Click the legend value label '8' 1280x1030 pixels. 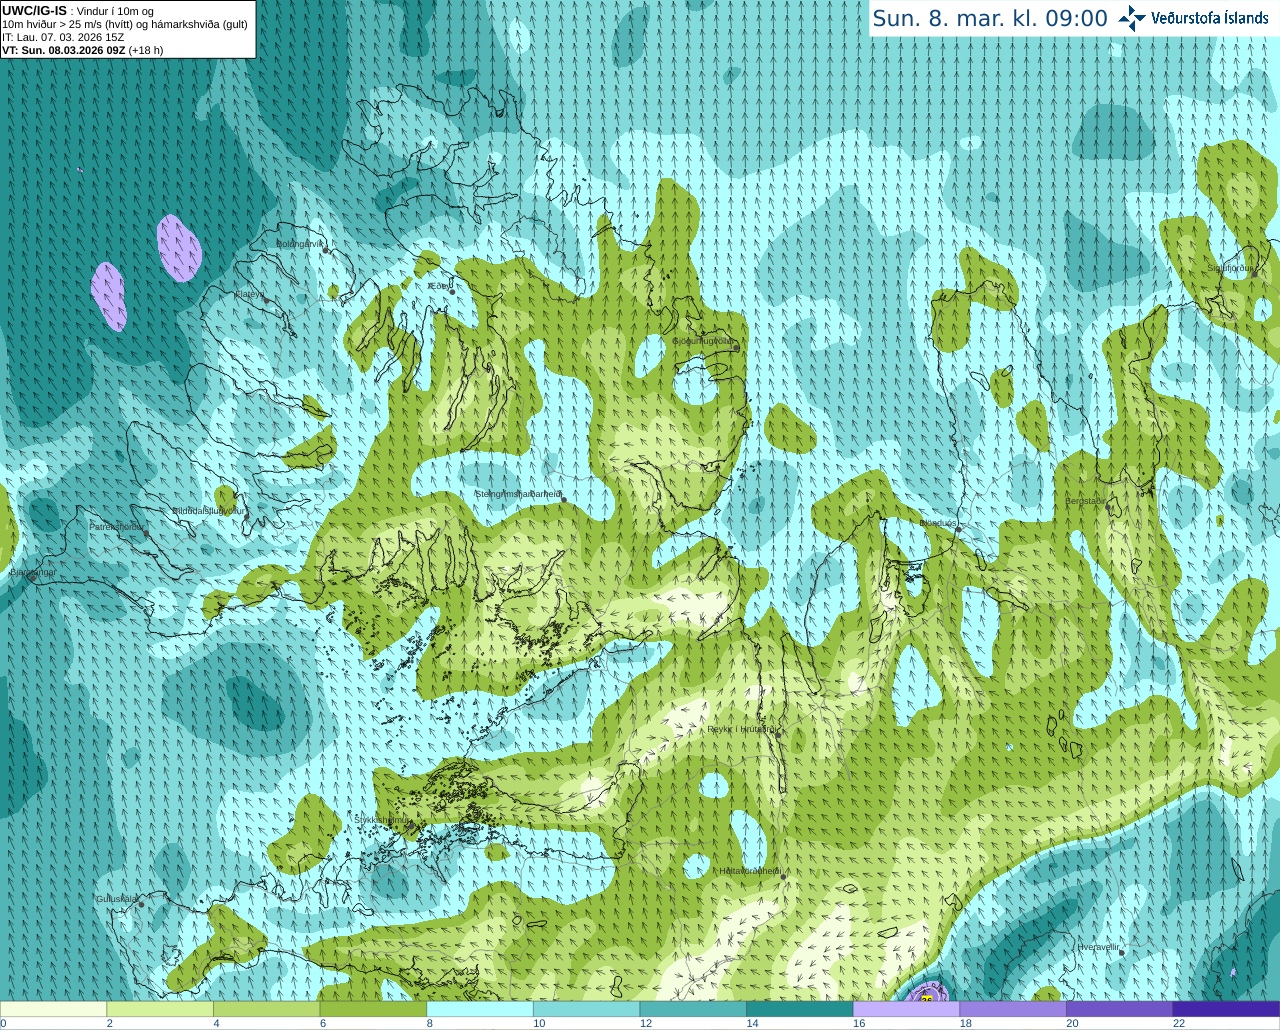(x=430, y=1023)
